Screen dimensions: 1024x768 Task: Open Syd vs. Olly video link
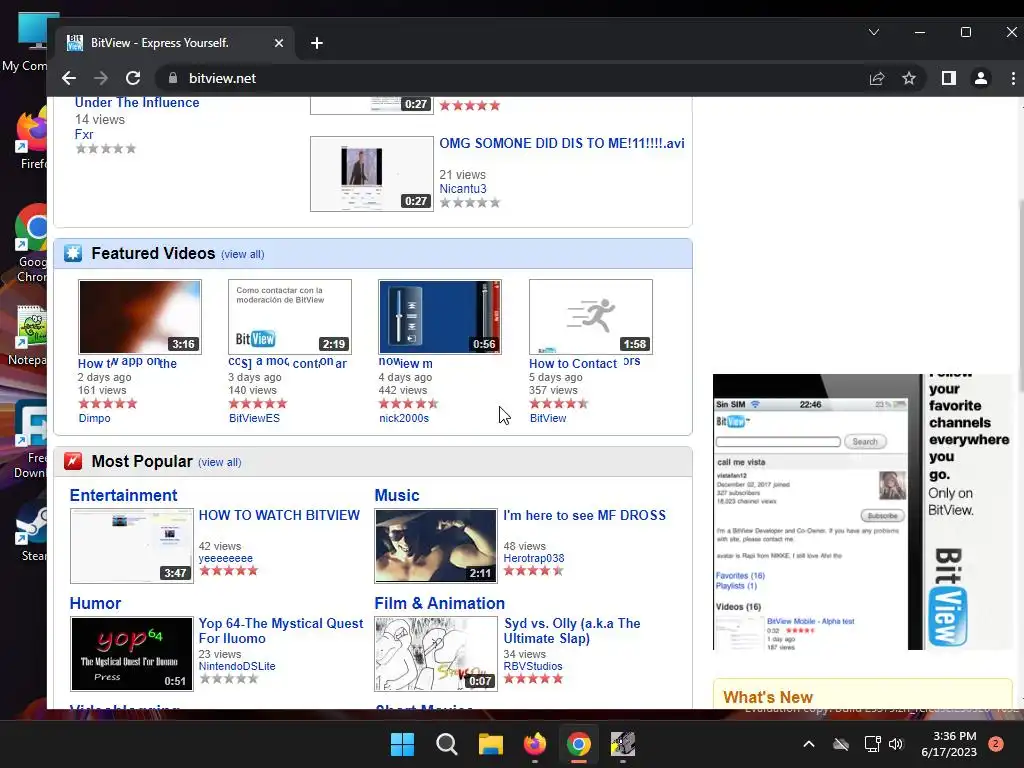(572, 631)
